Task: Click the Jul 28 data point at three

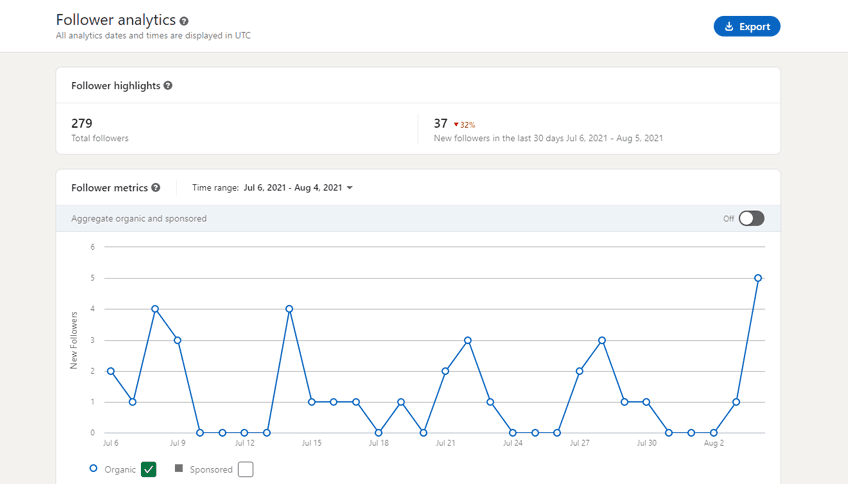Action: tap(602, 340)
